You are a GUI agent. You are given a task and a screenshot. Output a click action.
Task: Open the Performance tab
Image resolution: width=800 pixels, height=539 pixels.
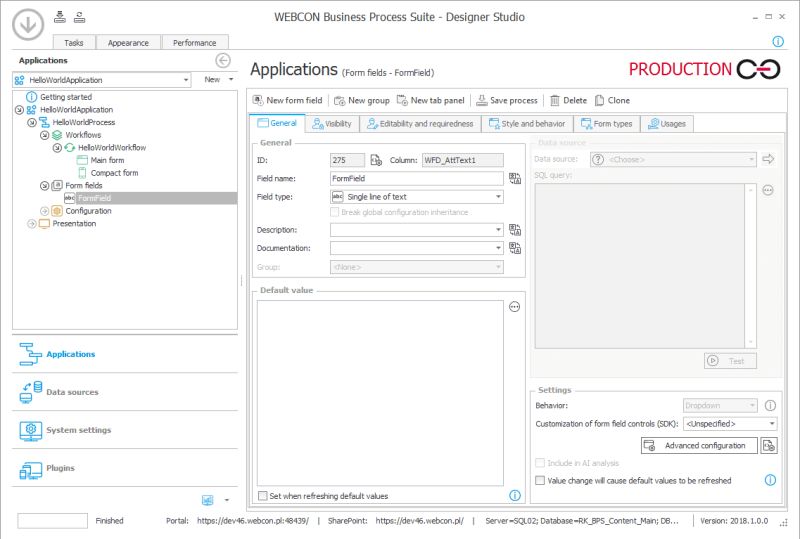coord(194,42)
